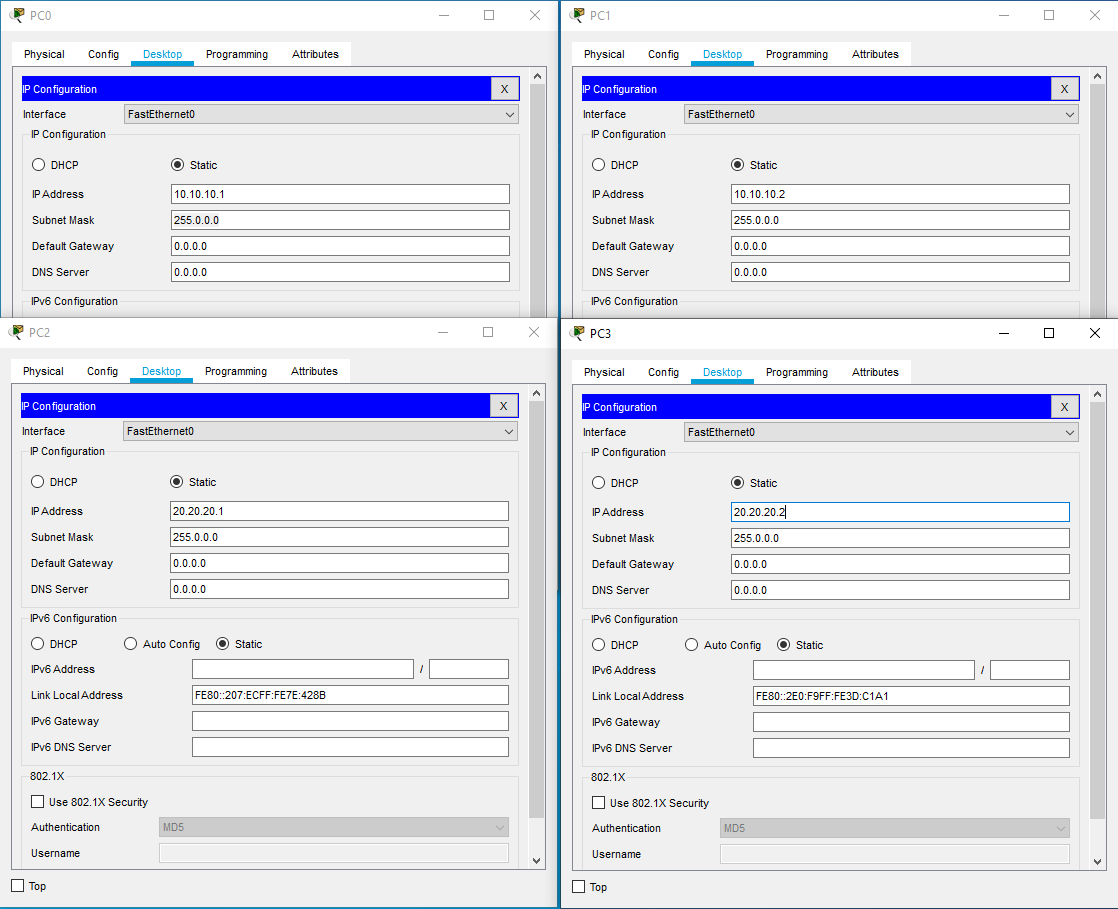Minimize the PC1 window
This screenshot has height=909, width=1118.
1004,15
